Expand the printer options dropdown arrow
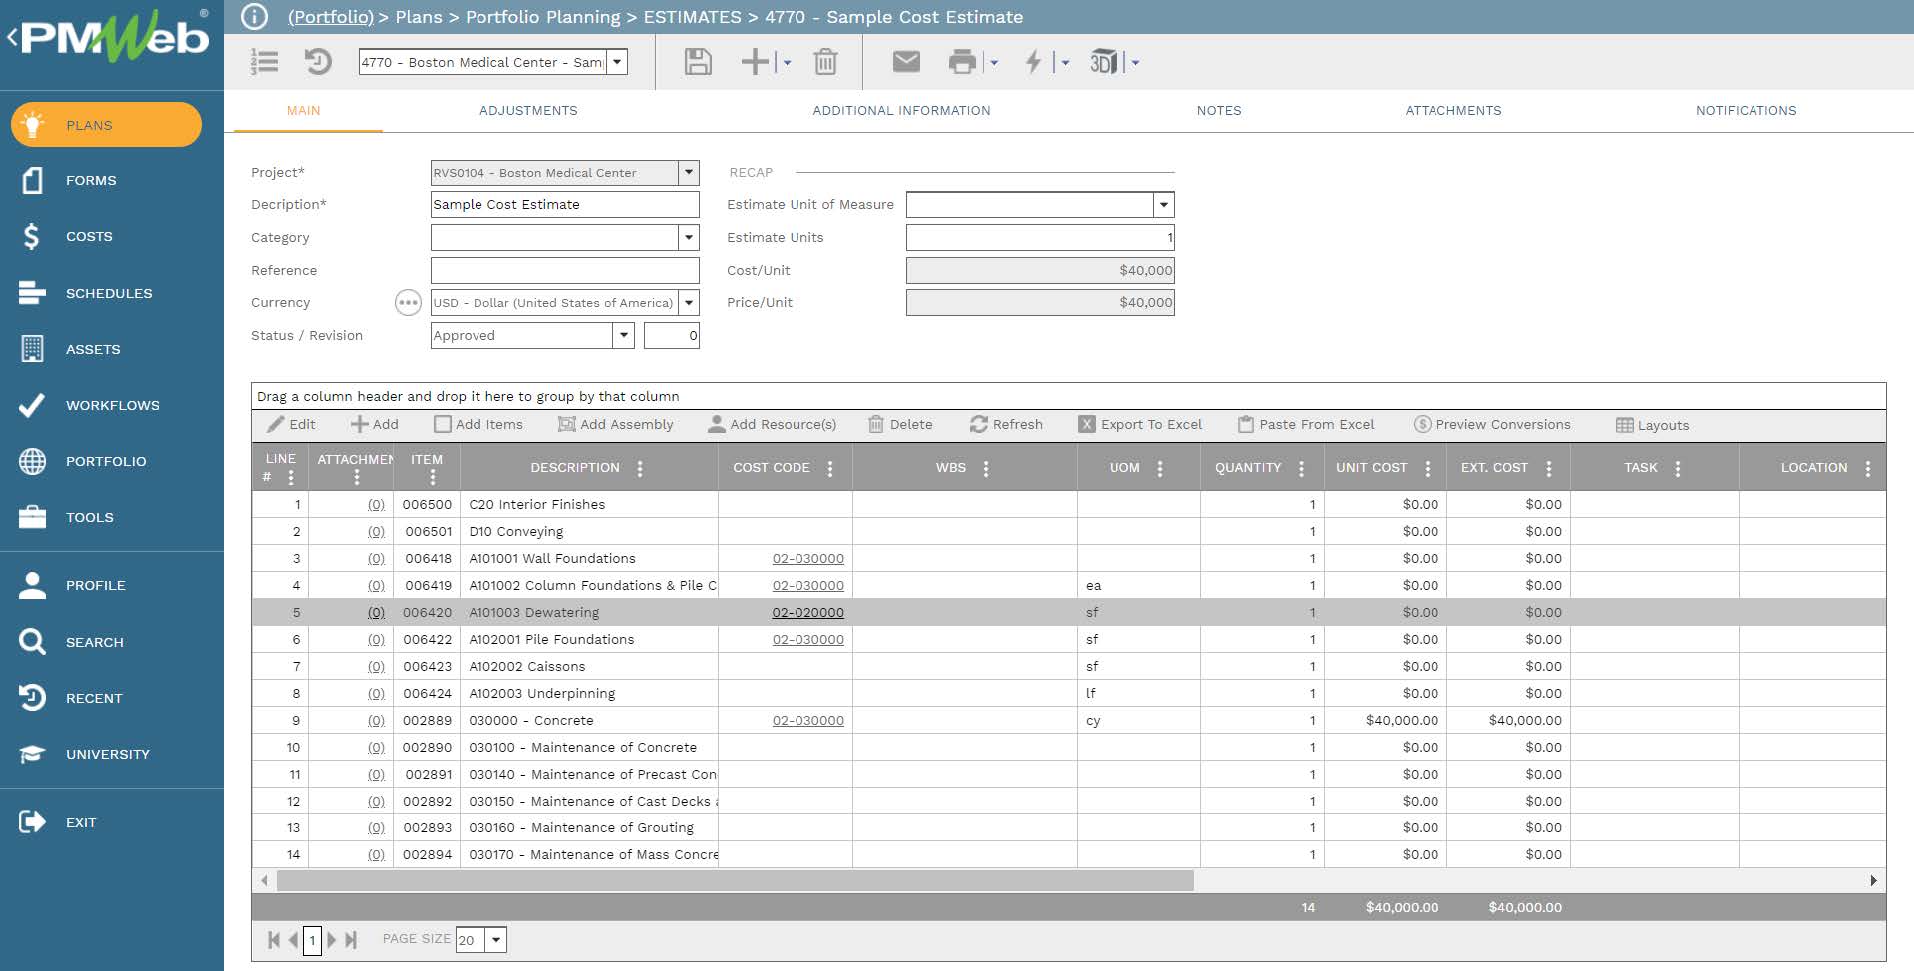1914x971 pixels. pos(994,63)
